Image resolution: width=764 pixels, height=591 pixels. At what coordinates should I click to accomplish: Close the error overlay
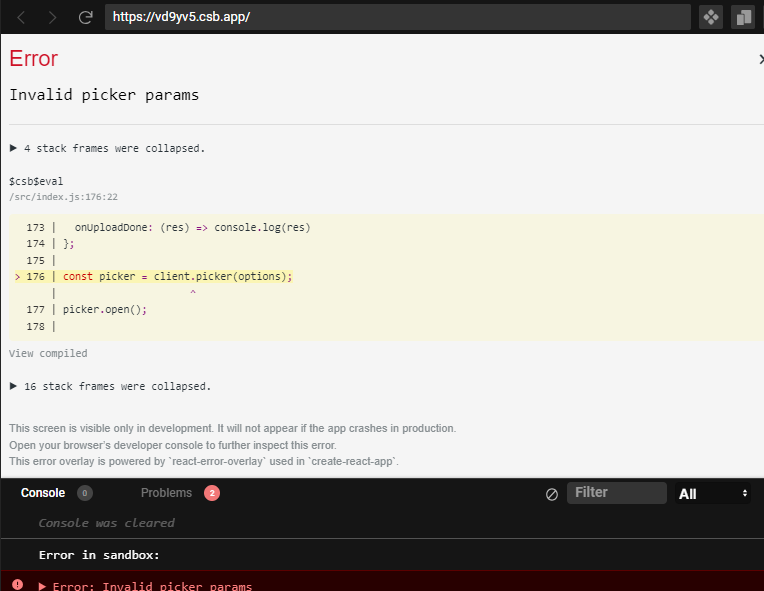(x=761, y=59)
